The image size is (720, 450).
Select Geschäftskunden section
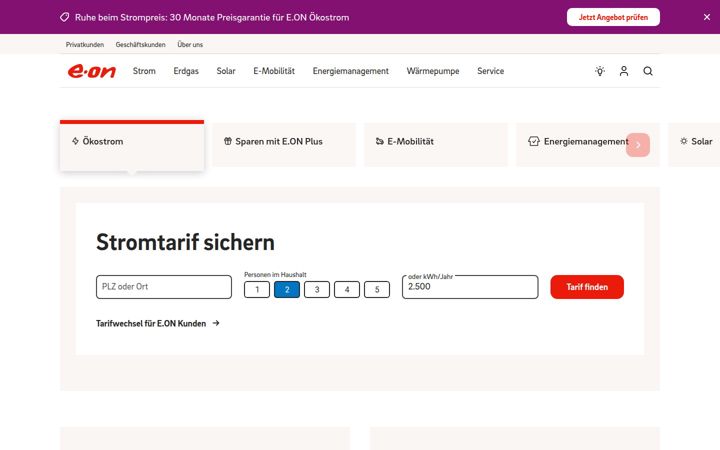(x=141, y=45)
